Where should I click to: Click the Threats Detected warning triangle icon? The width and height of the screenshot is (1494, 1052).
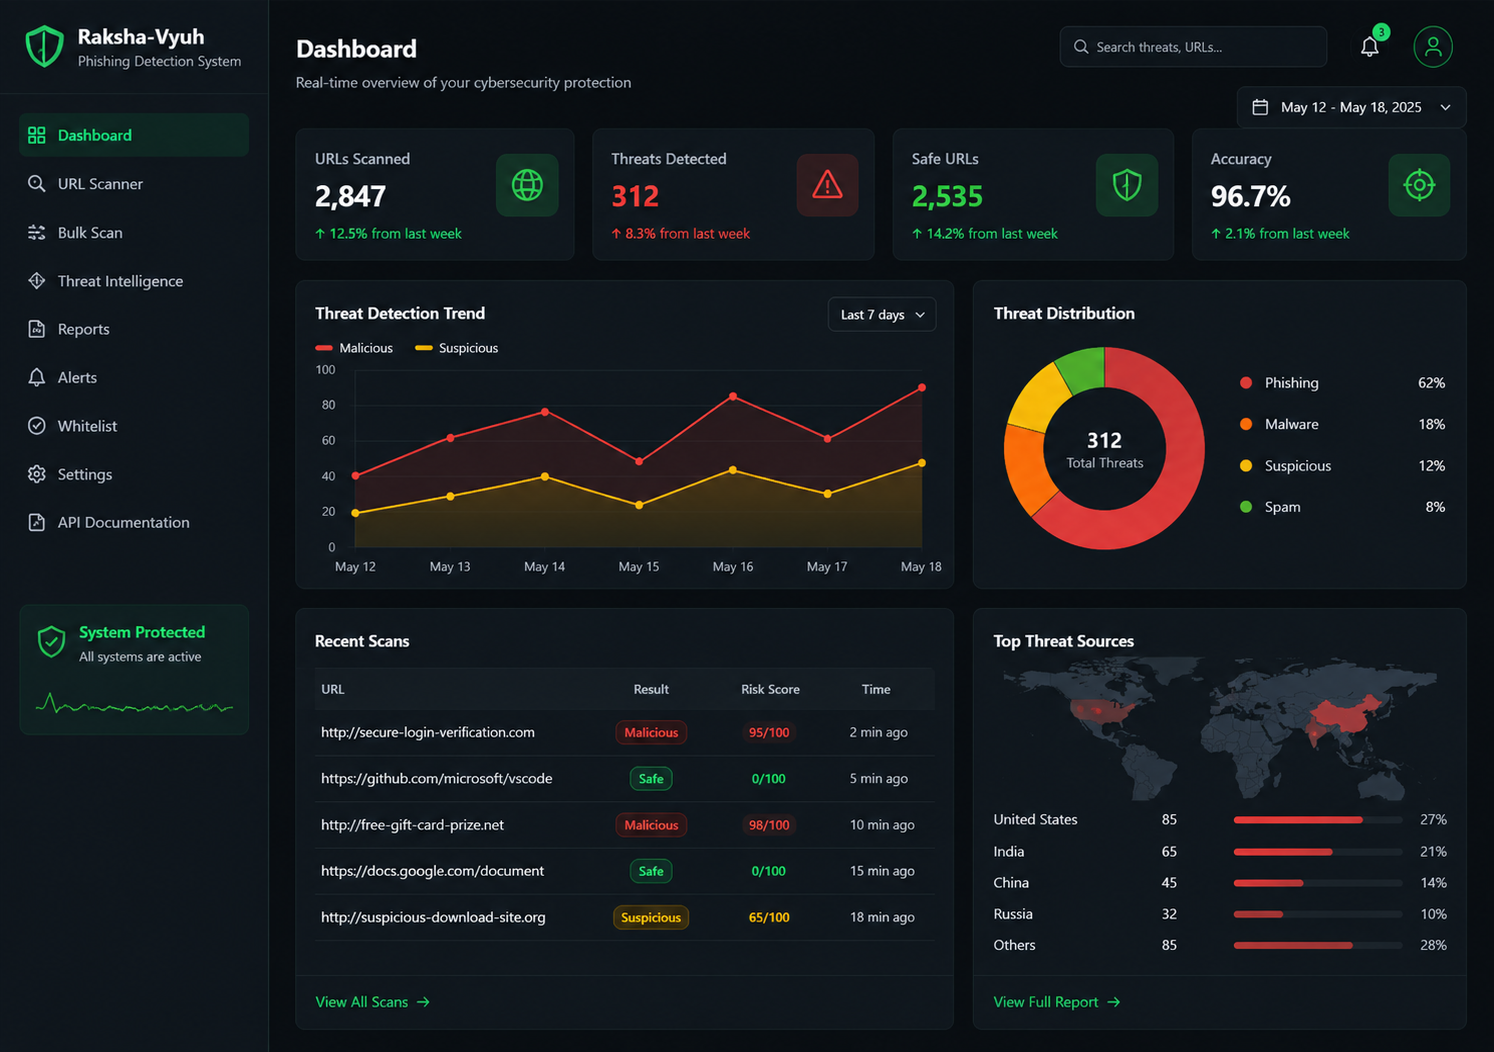[827, 185]
